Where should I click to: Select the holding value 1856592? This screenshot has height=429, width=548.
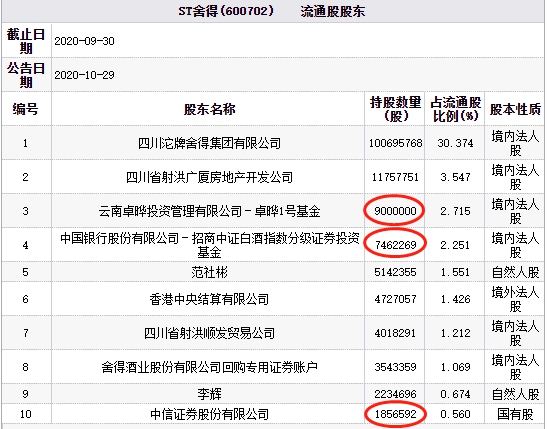[x=395, y=414]
